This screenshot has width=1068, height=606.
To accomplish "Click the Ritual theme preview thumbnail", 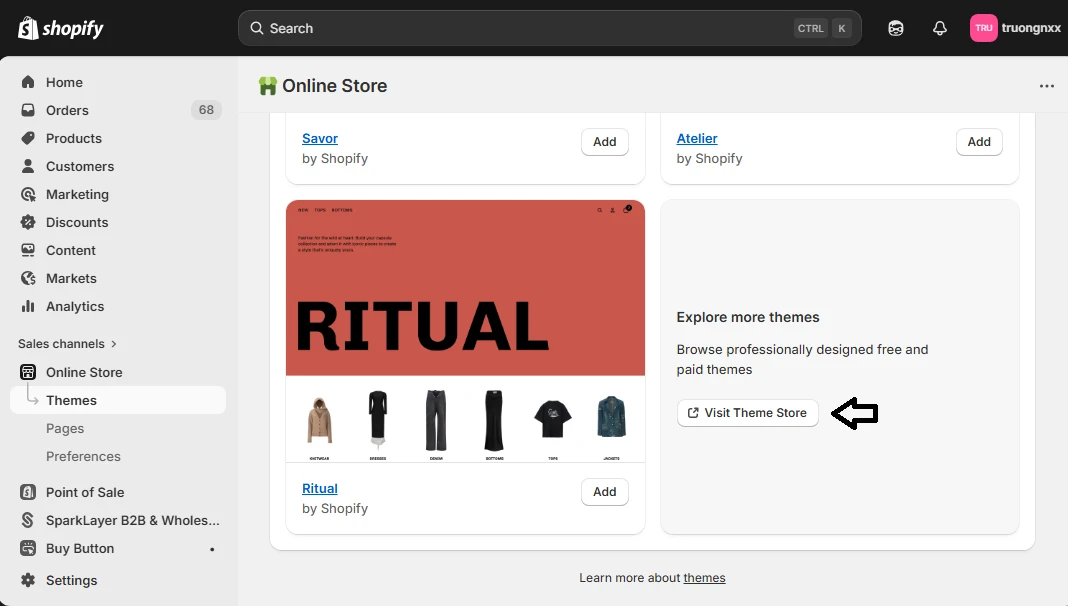I will pyautogui.click(x=464, y=330).
